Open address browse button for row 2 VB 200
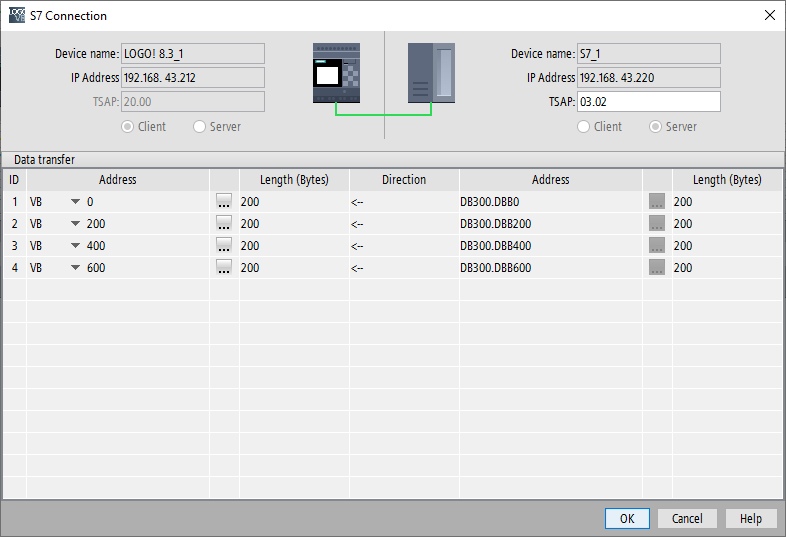 pyautogui.click(x=224, y=223)
